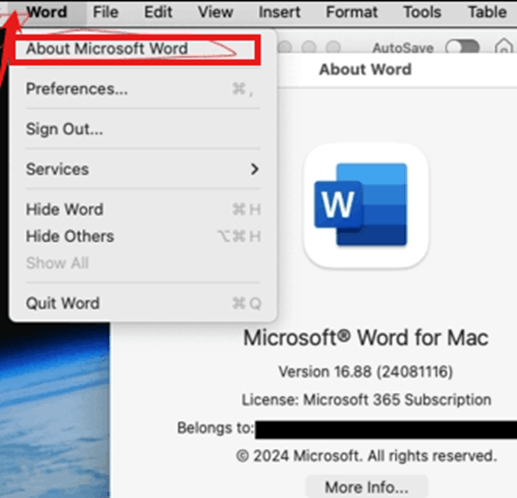This screenshot has height=498, width=517.
Task: Open the Edit menu
Action: (x=158, y=12)
